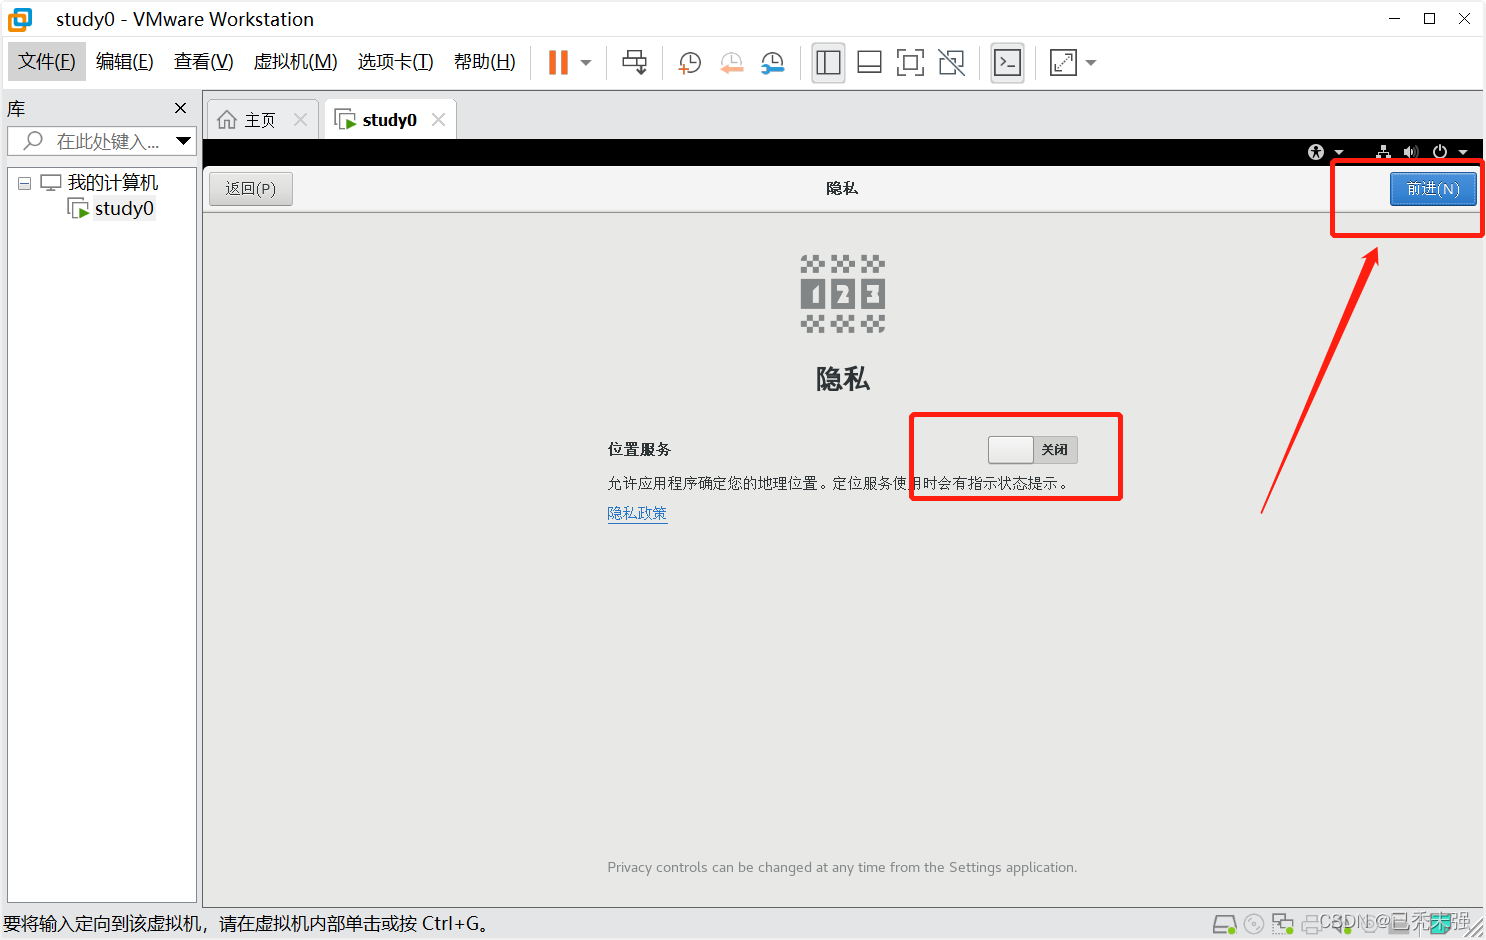The width and height of the screenshot is (1486, 940).
Task: Open the accessibility menu dropdown arrow
Action: click(1339, 153)
